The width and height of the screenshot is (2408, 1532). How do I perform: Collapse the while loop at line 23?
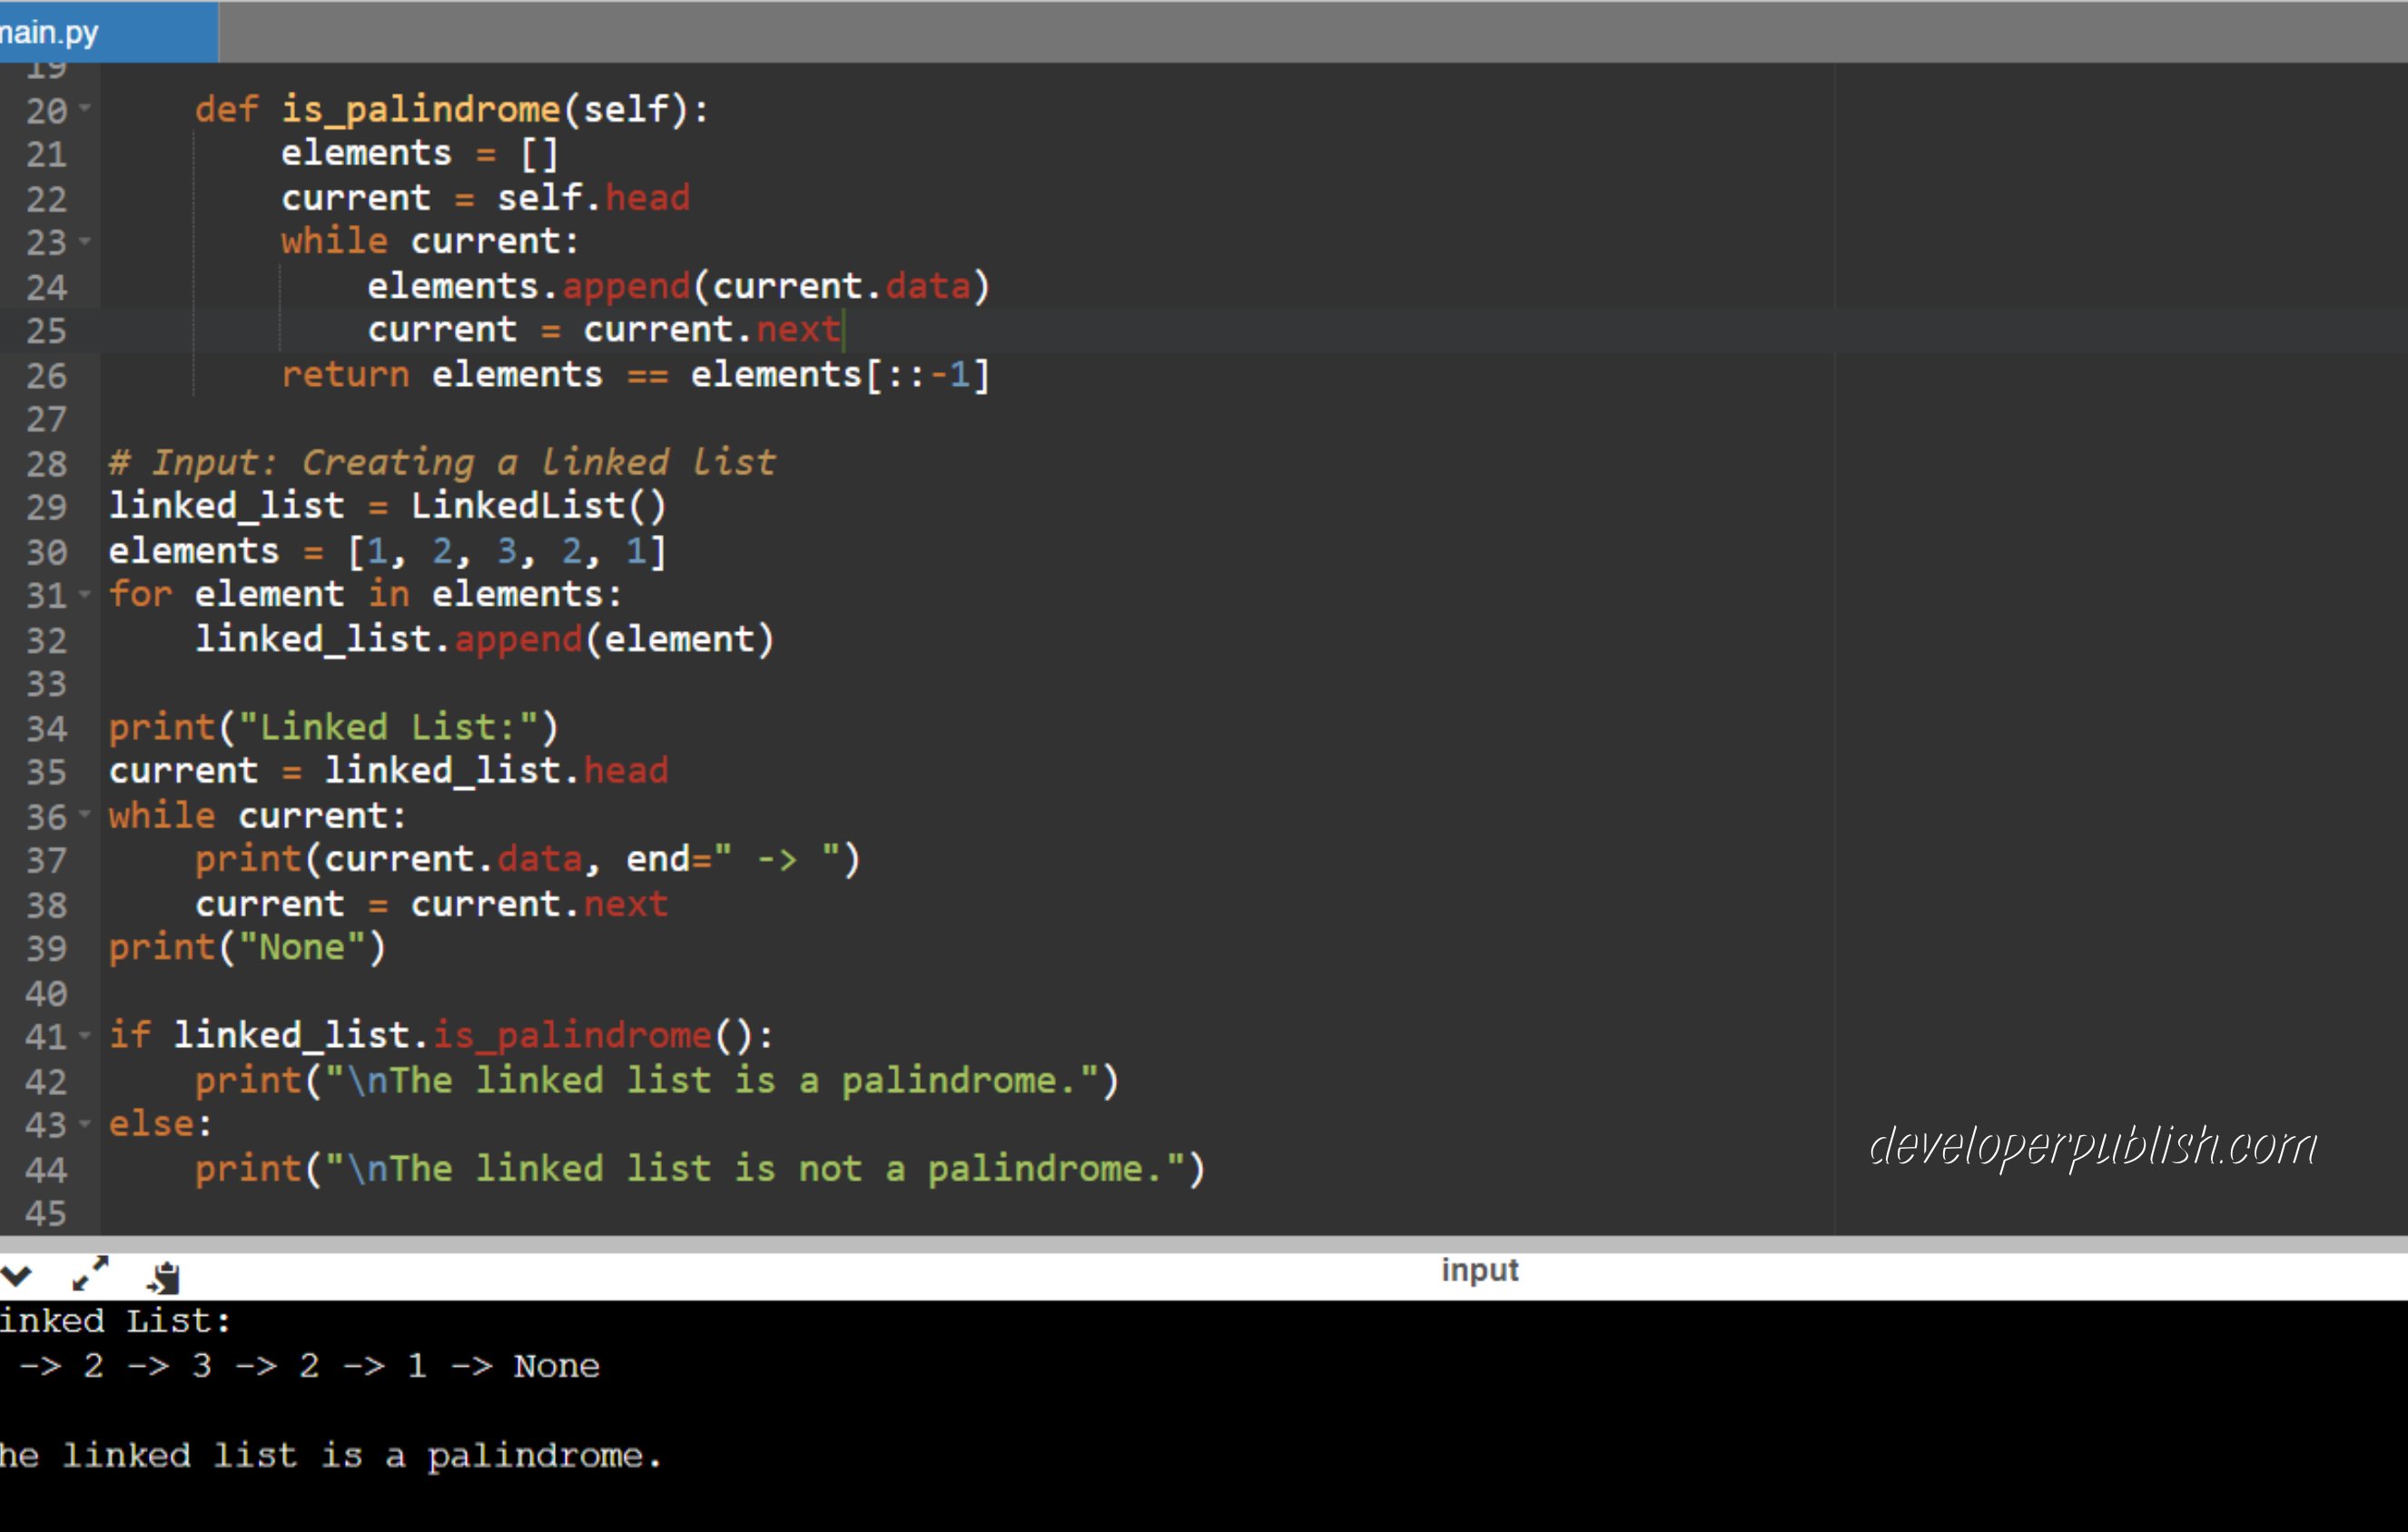click(x=85, y=241)
